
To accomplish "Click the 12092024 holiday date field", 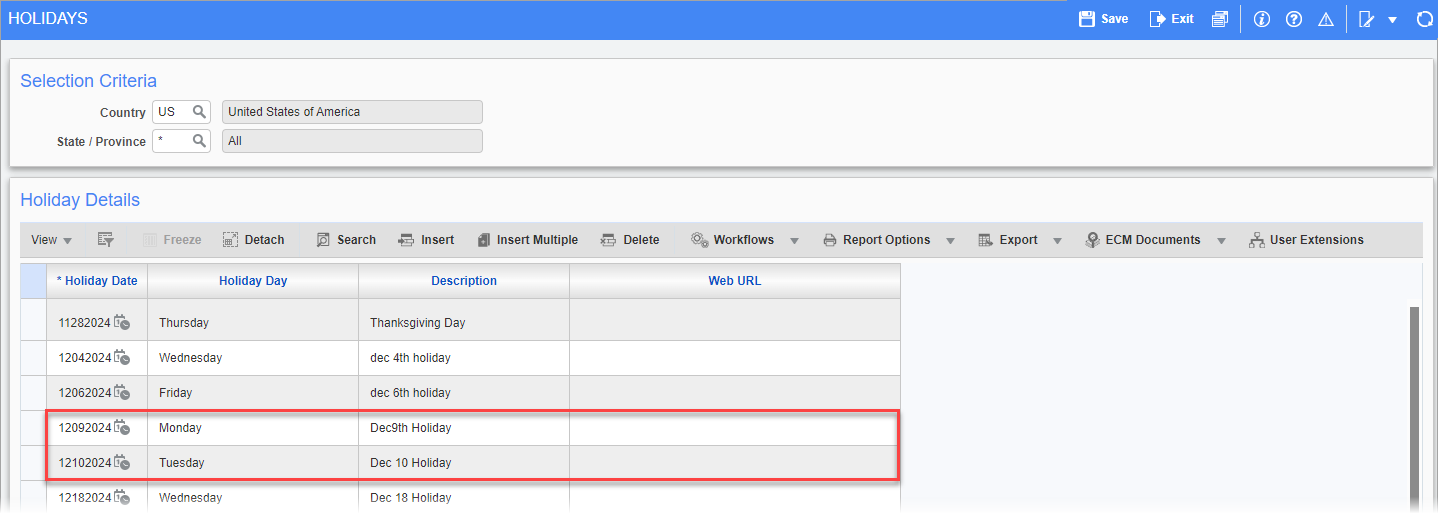I will click(85, 428).
